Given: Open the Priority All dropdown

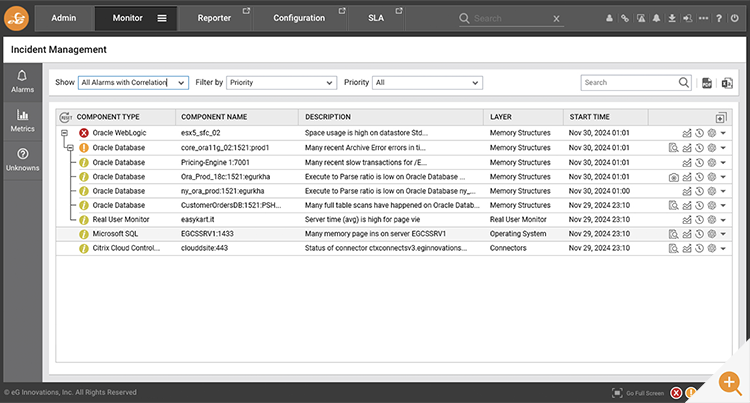Looking at the screenshot, I should tap(427, 83).
